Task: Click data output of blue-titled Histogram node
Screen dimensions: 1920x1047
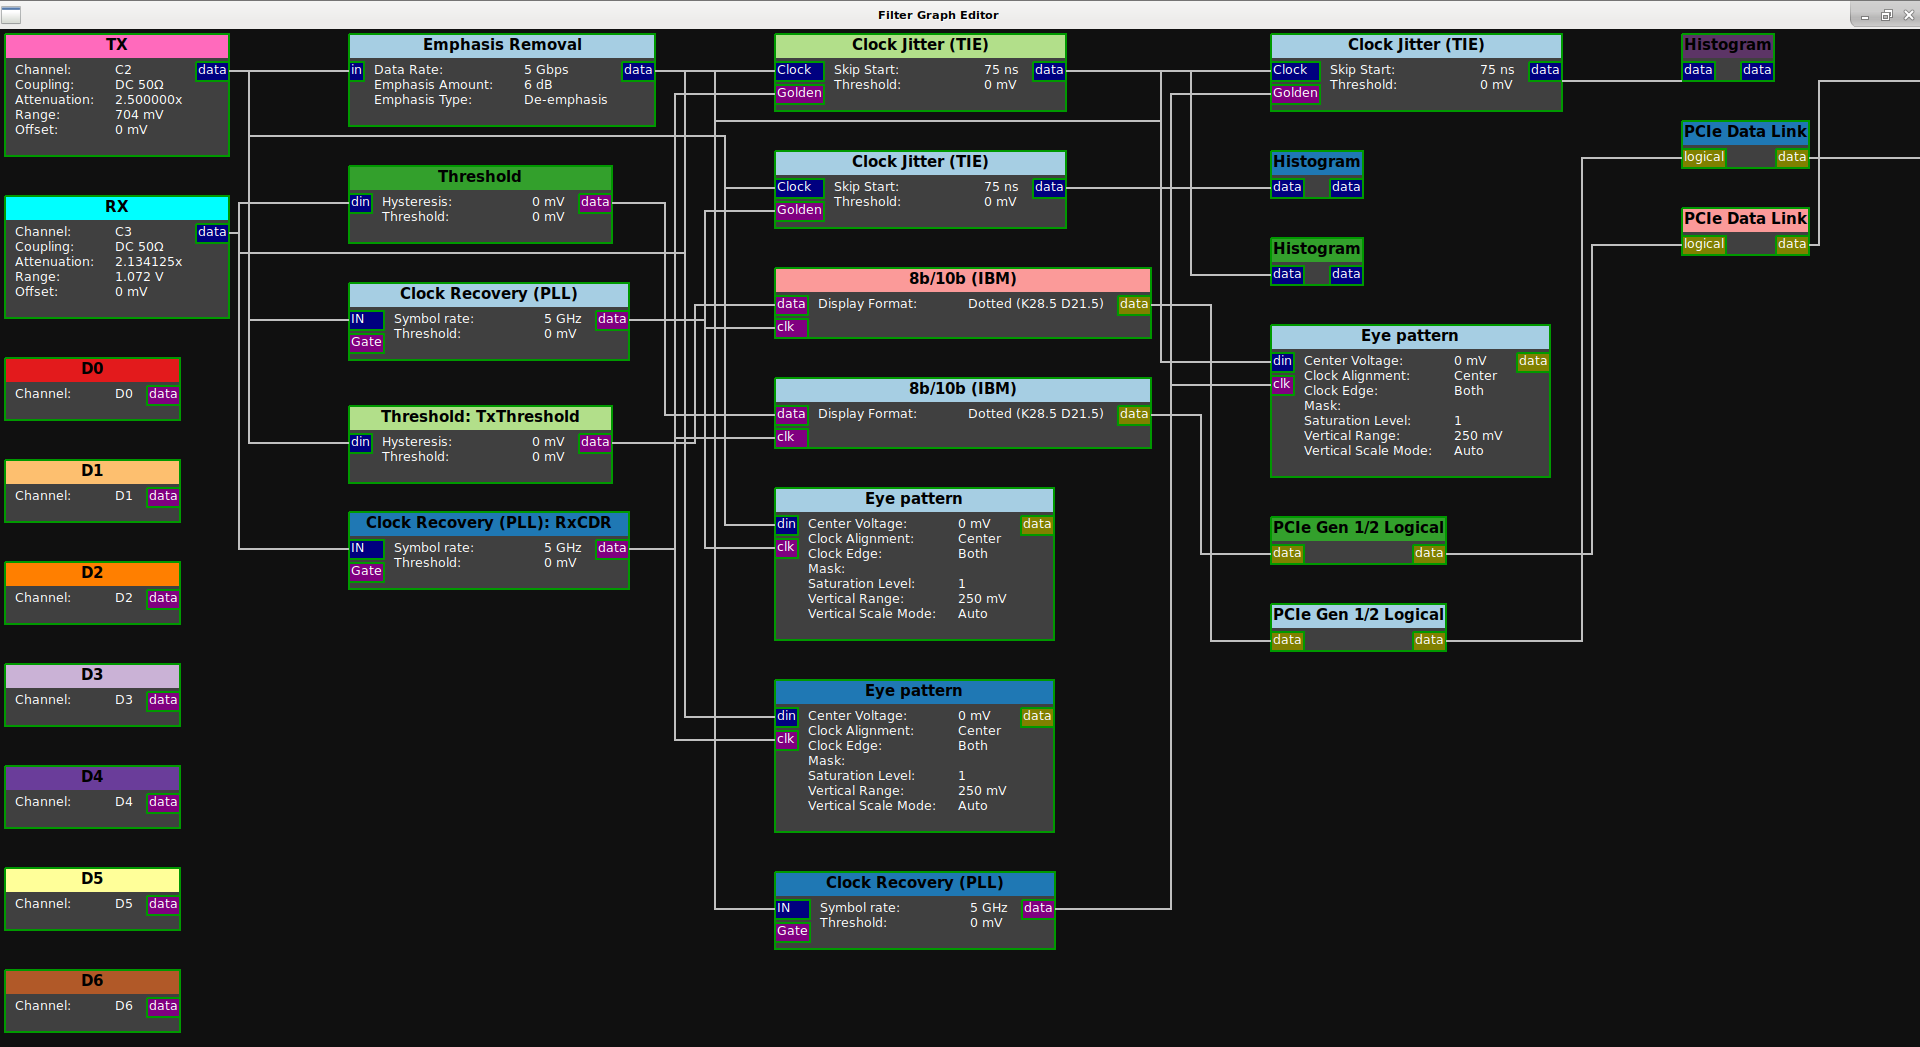Action: click(x=1346, y=188)
